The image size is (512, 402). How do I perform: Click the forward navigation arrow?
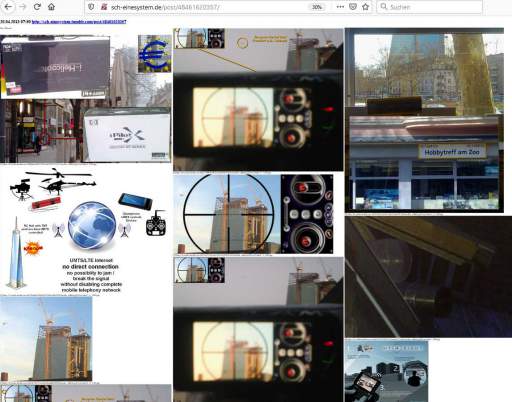(x=23, y=7)
